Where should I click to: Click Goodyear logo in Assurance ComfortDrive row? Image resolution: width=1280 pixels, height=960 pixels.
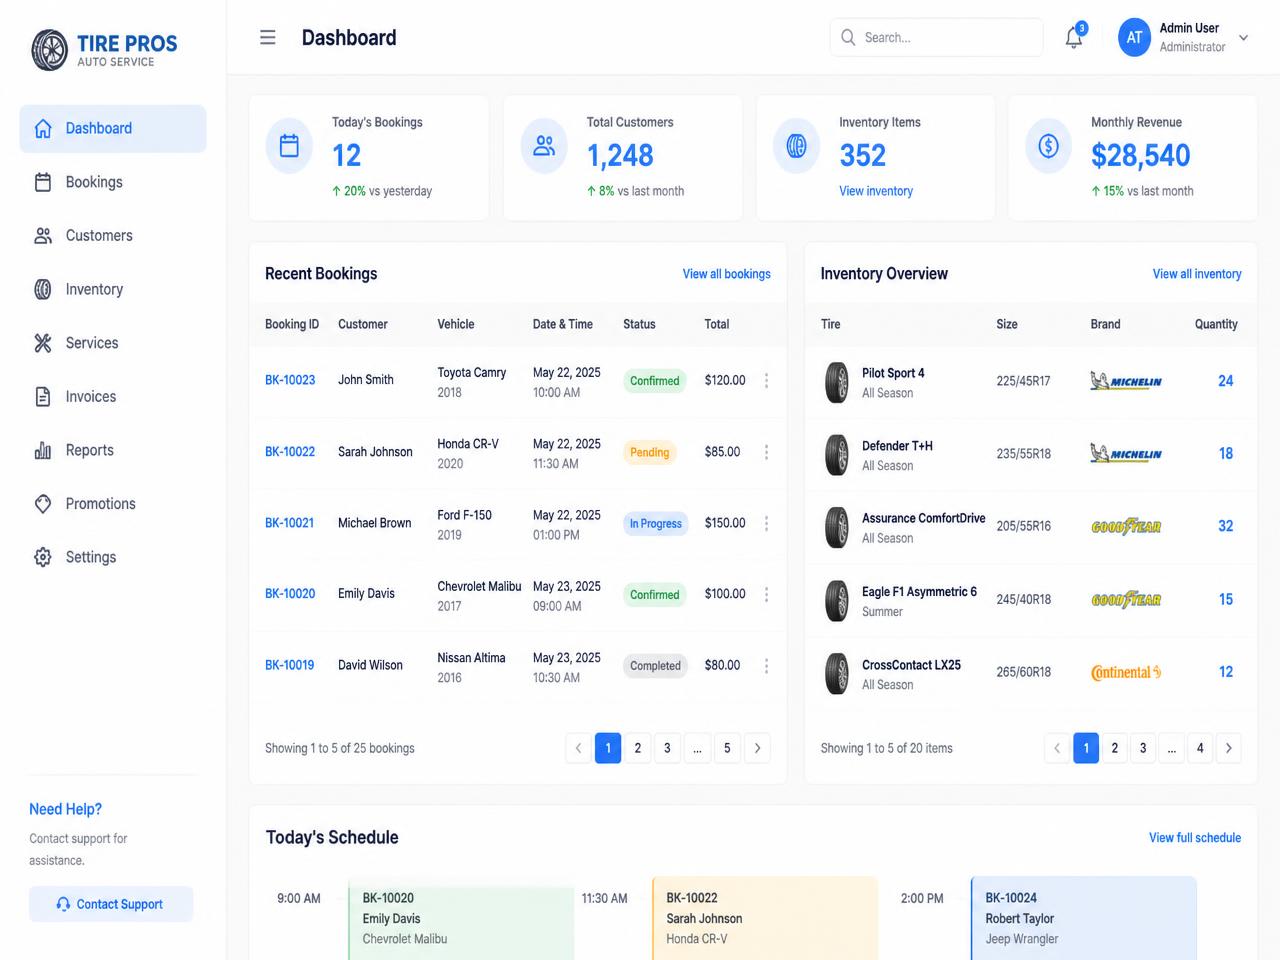pos(1126,526)
